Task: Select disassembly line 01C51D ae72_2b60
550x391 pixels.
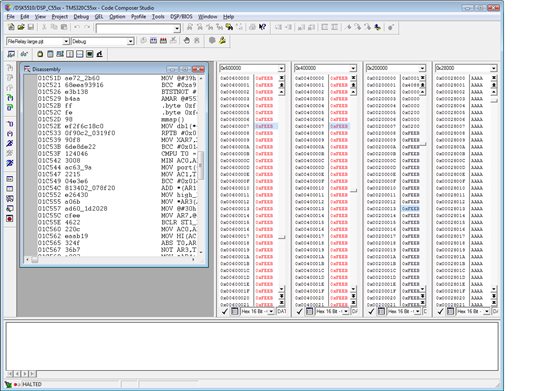Action: tap(118, 78)
